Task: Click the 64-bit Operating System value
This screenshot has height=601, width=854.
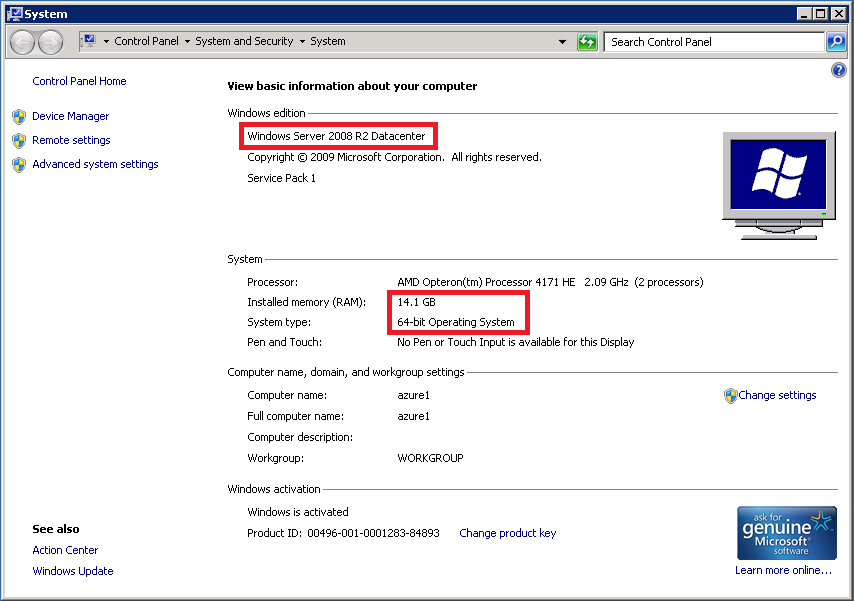Action: (x=455, y=322)
